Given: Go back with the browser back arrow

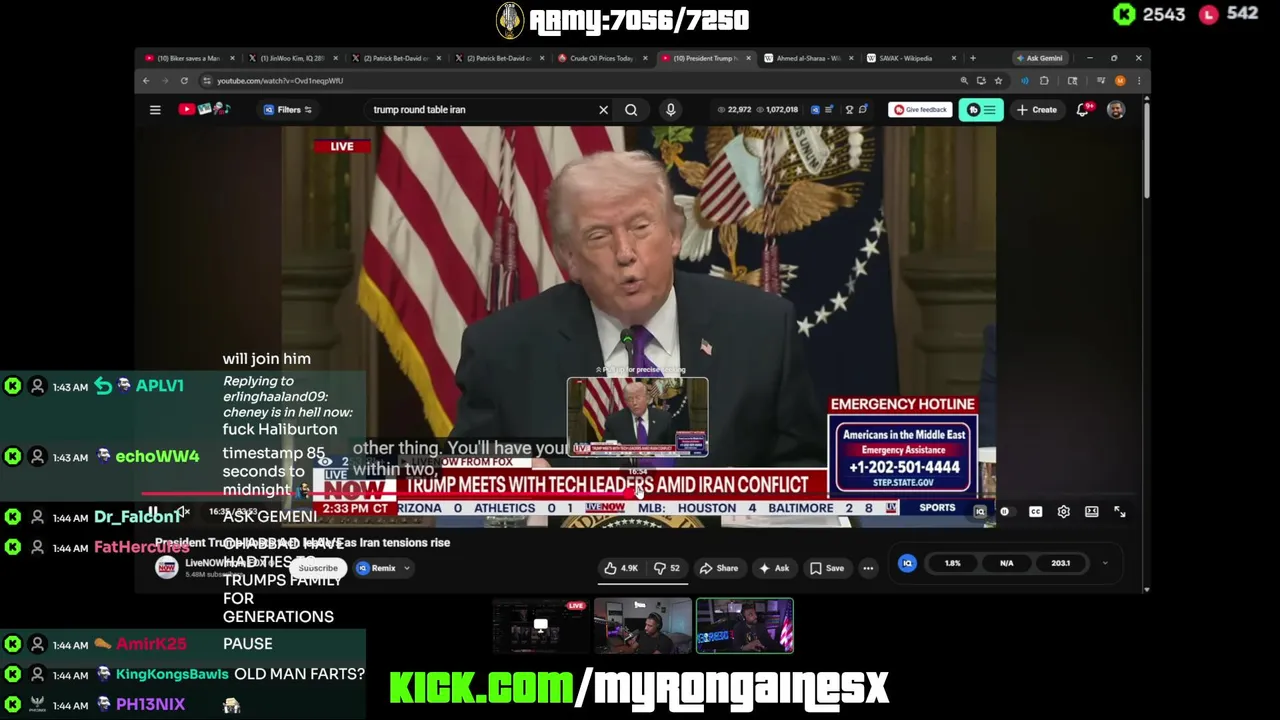Looking at the screenshot, I should (x=146, y=81).
